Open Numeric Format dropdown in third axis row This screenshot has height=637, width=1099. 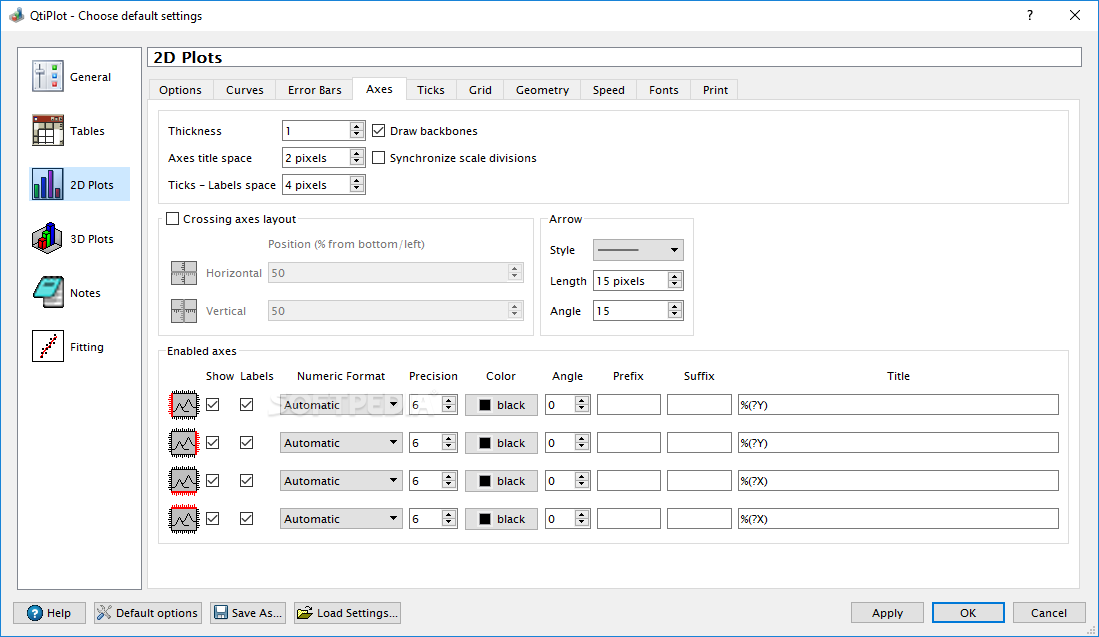coord(341,480)
